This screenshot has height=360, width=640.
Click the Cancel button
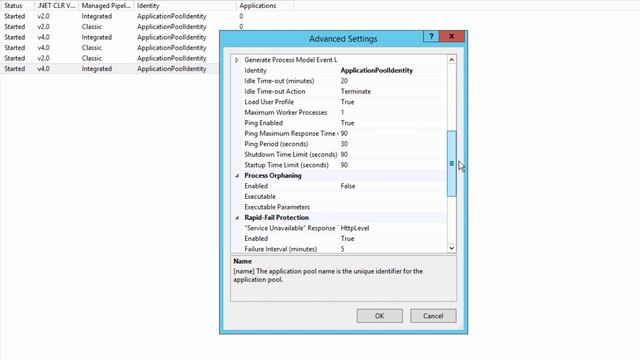coord(433,316)
